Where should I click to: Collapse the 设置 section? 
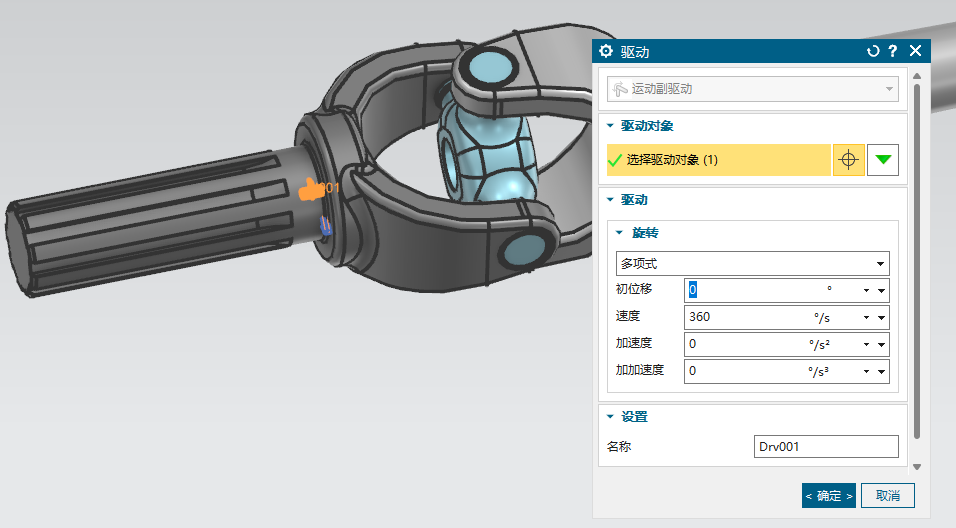point(611,417)
